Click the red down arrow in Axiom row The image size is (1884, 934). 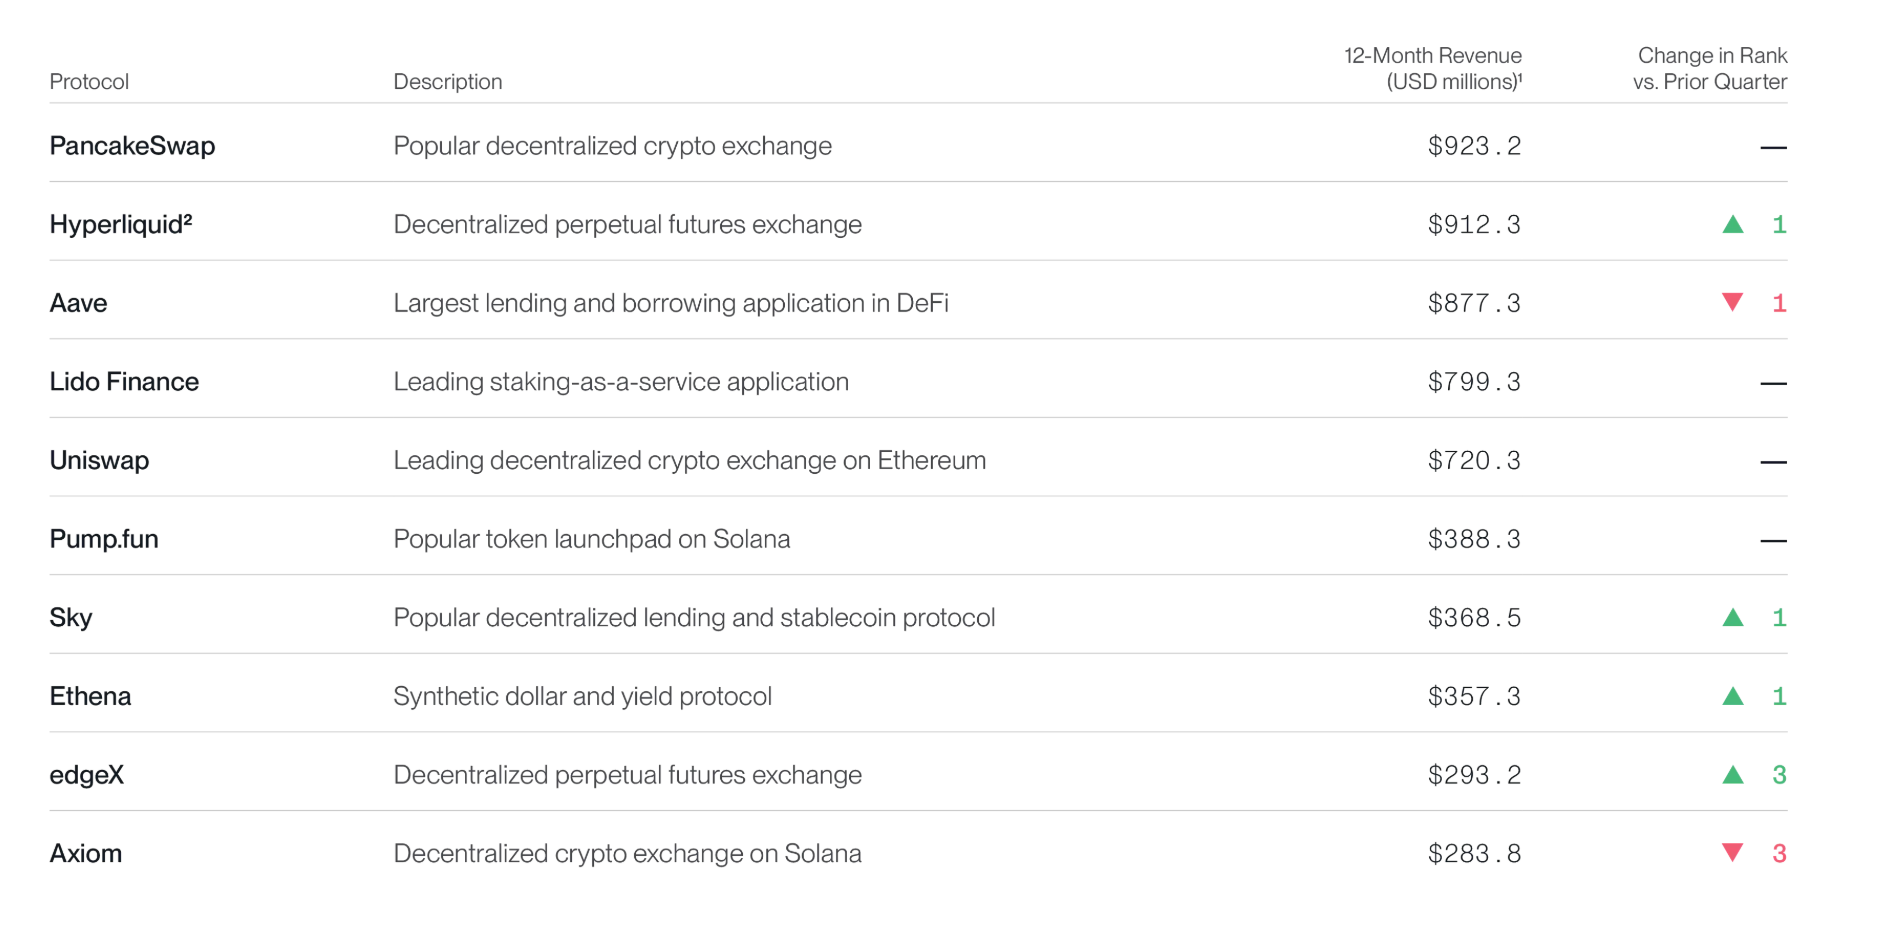point(1733,852)
